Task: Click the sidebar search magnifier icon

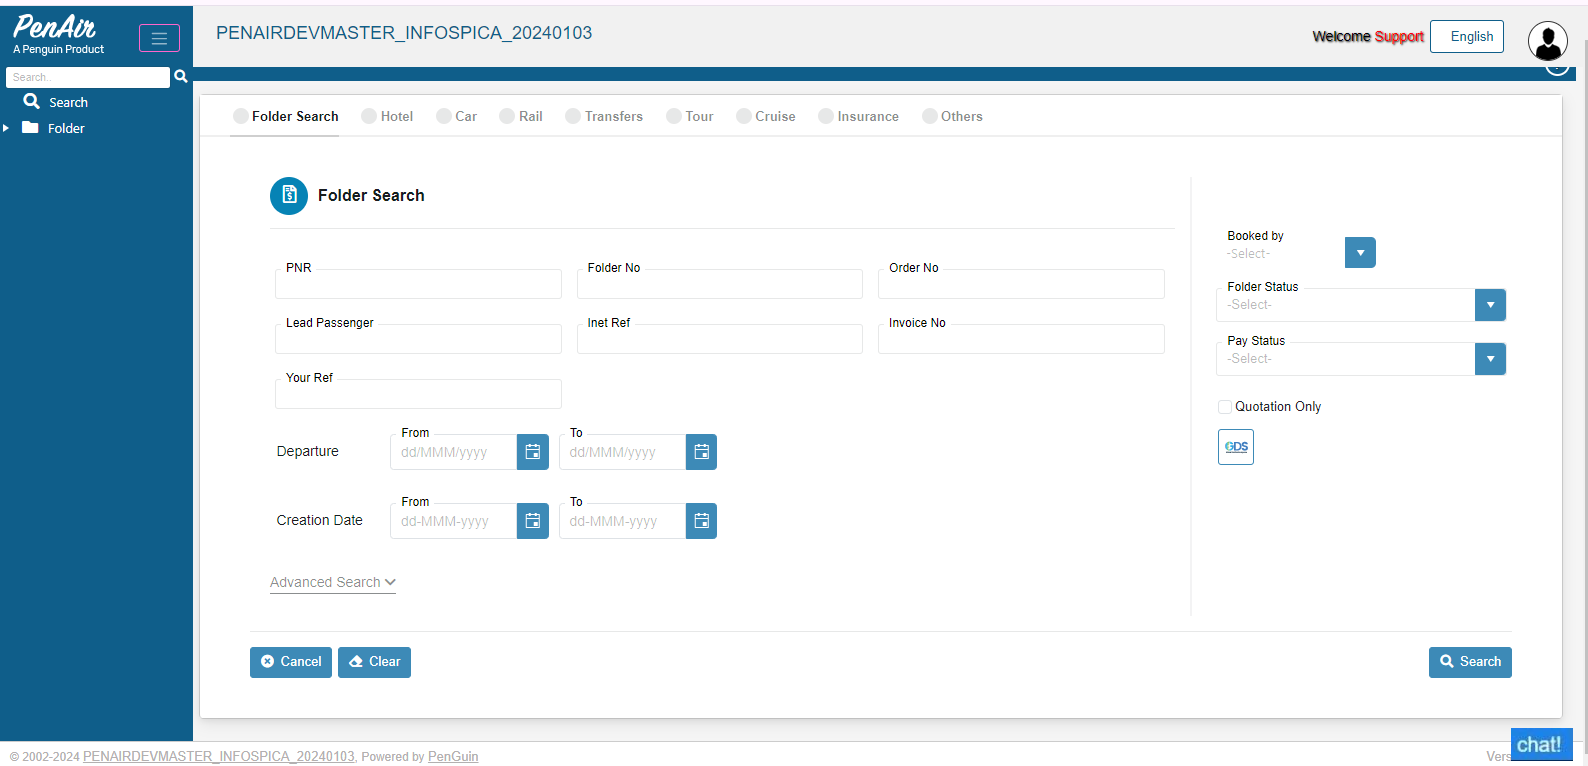Action: pos(181,77)
